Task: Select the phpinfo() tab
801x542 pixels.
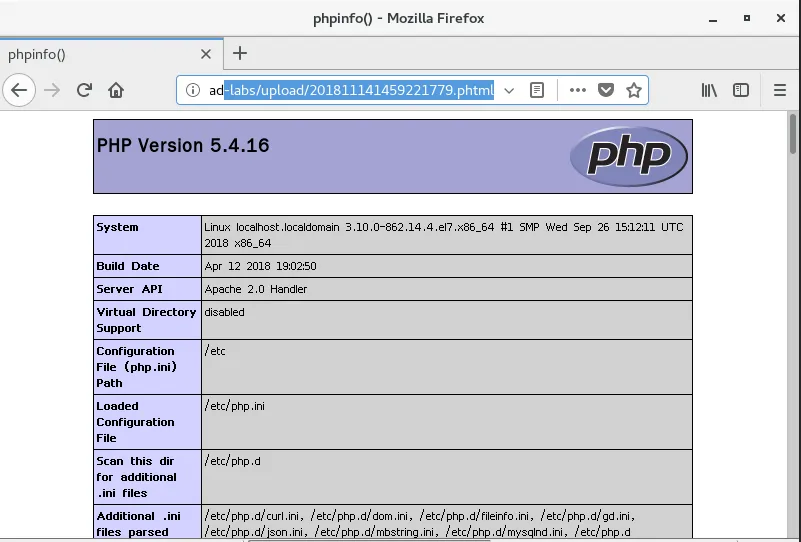Action: pyautogui.click(x=90, y=54)
